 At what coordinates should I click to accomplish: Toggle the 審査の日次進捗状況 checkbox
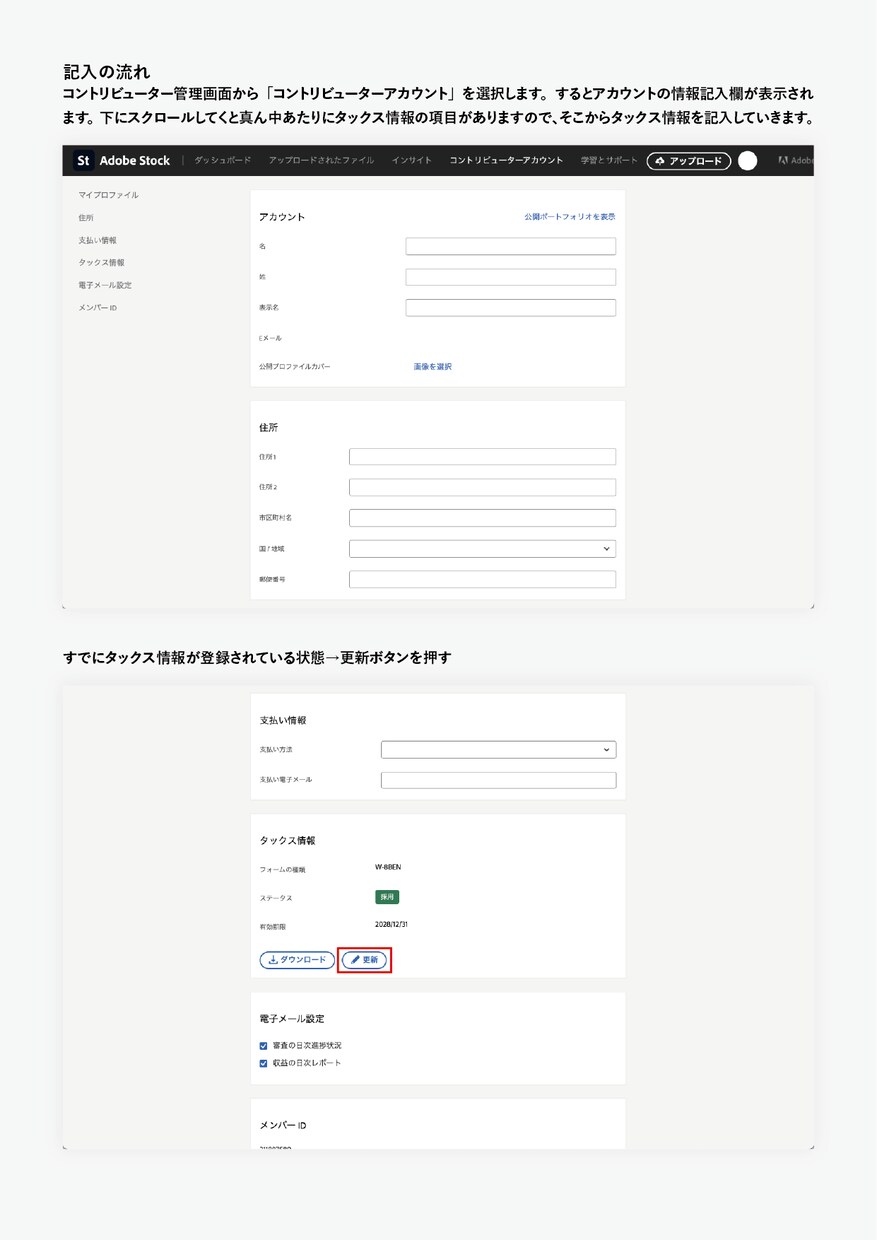click(x=264, y=1045)
